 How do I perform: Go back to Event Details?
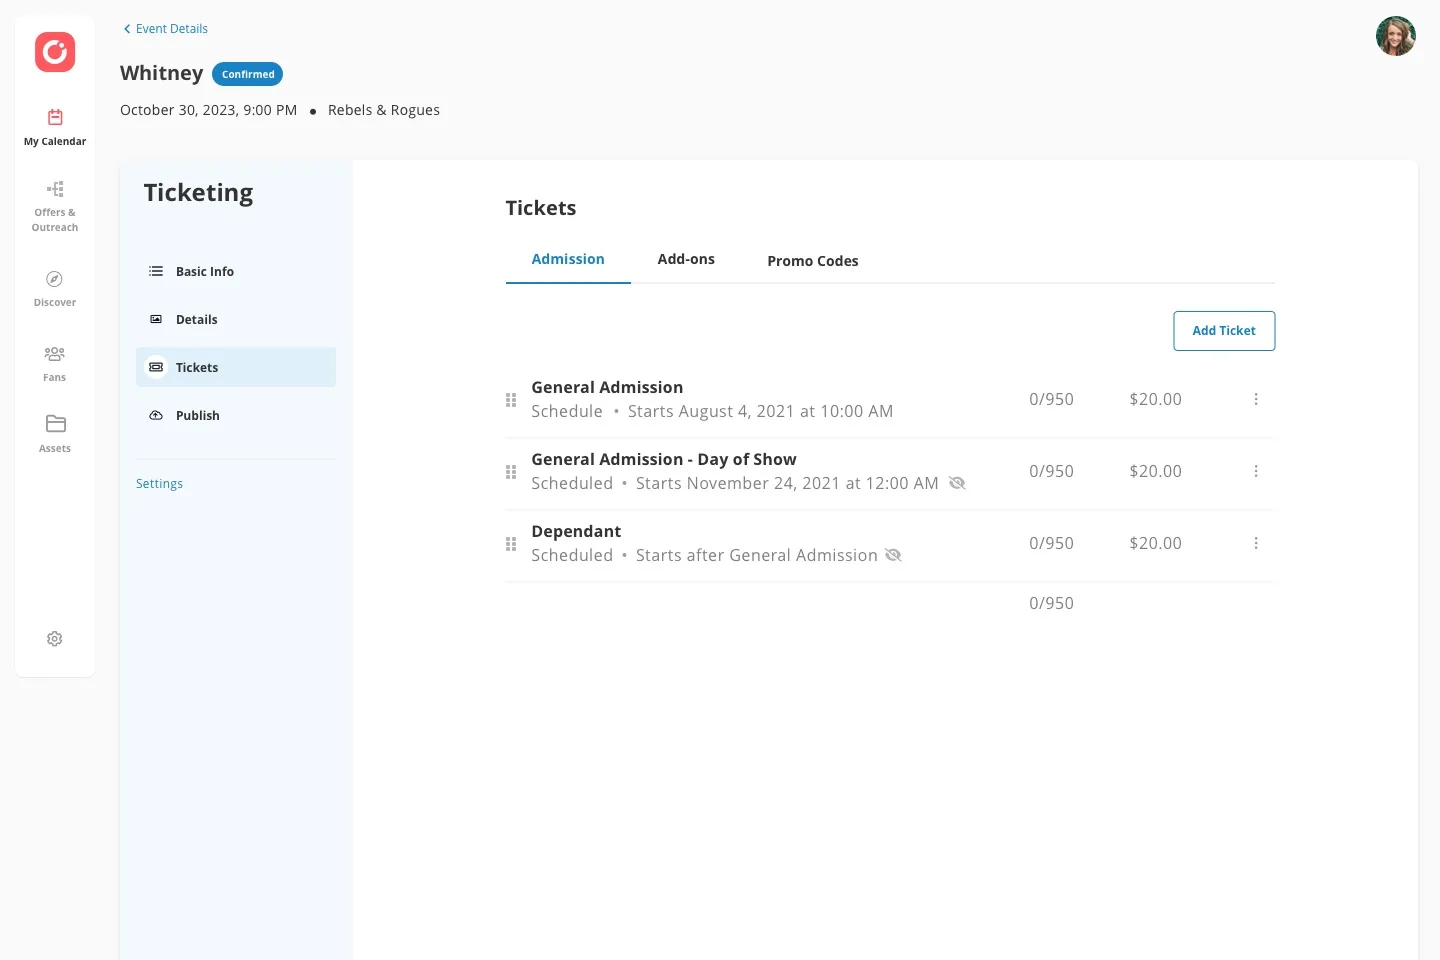(x=165, y=29)
